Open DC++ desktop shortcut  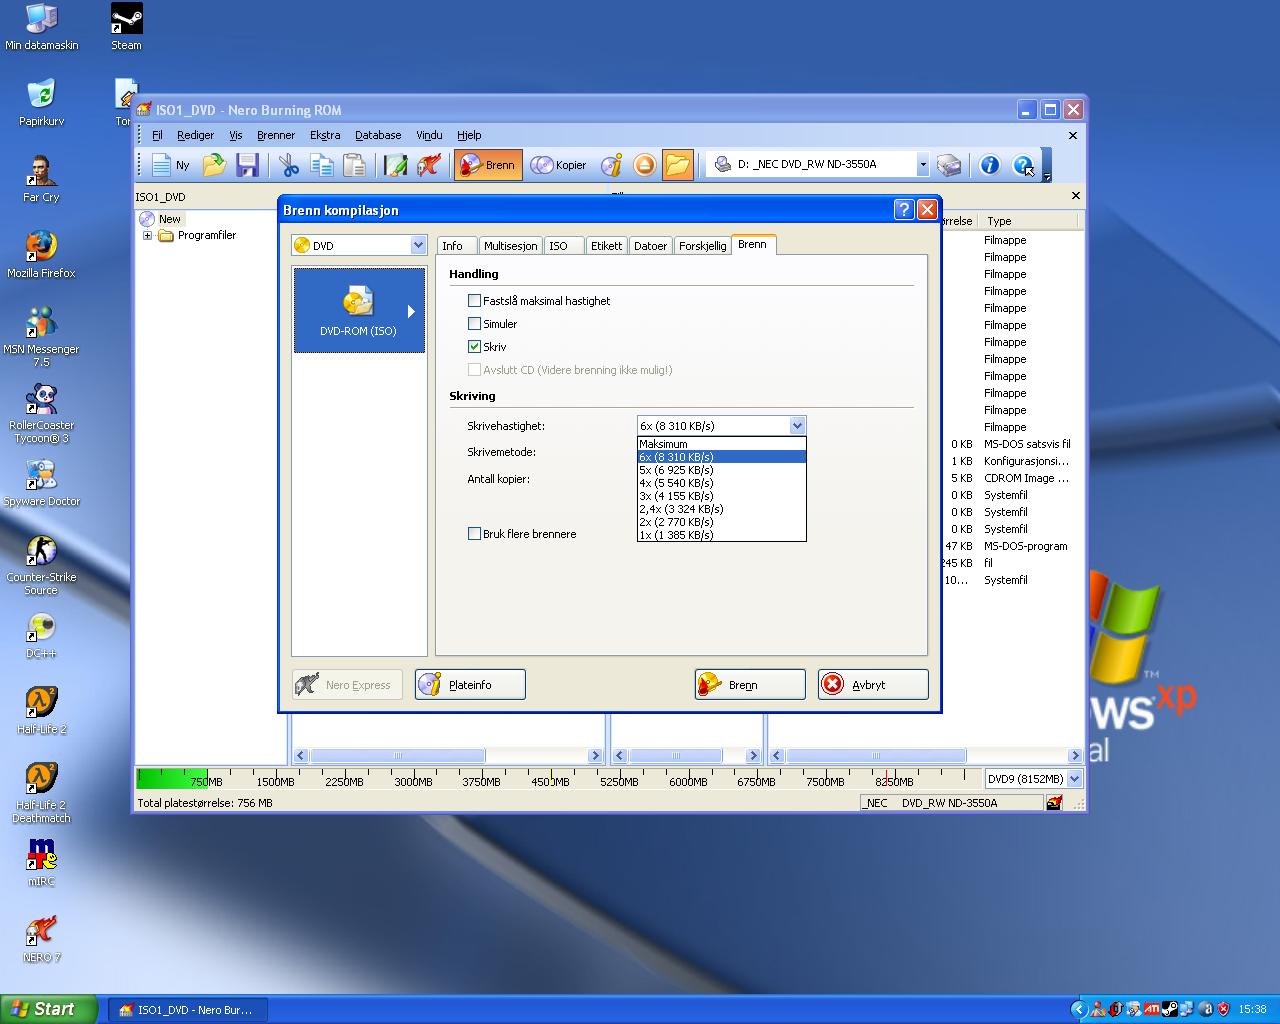[x=41, y=634]
